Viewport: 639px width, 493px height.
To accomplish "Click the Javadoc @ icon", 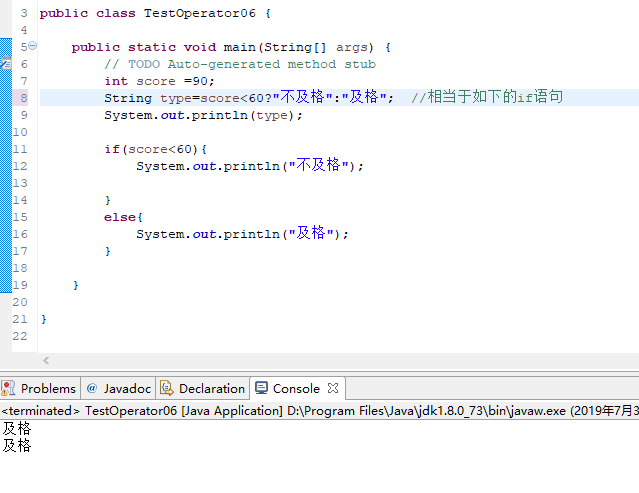I will pos(92,388).
